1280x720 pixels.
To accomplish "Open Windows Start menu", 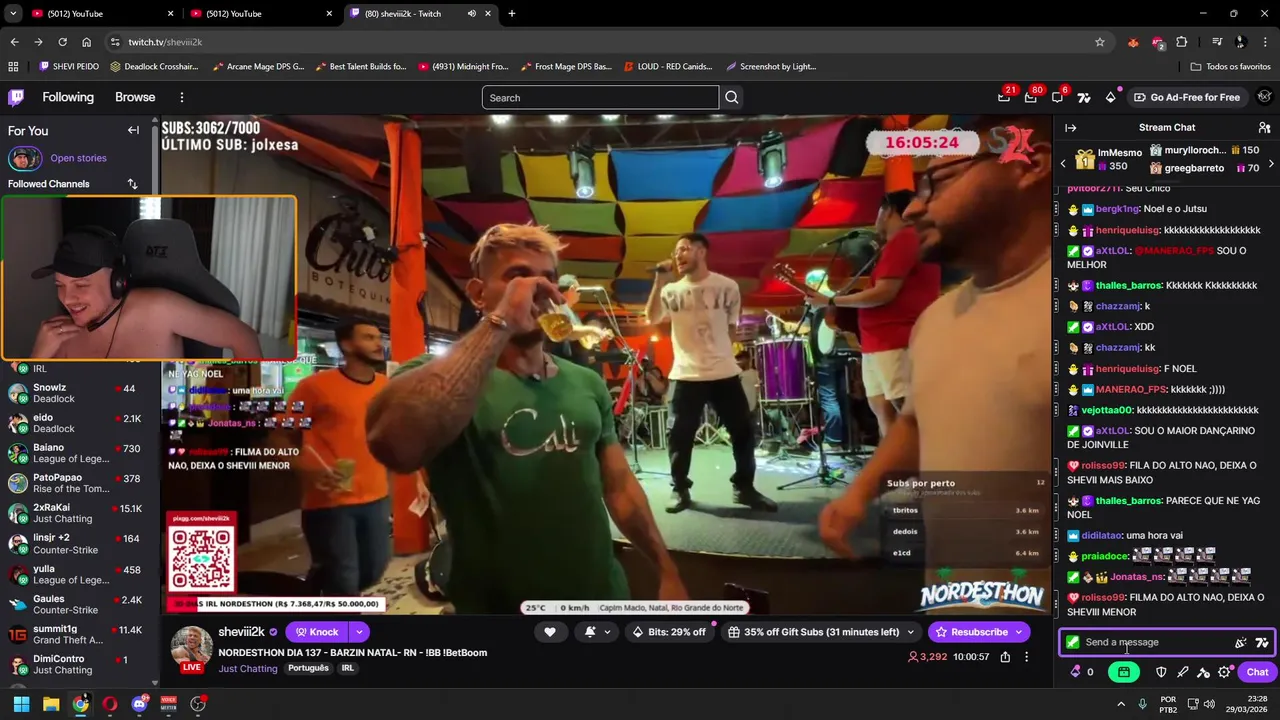I will [21, 704].
